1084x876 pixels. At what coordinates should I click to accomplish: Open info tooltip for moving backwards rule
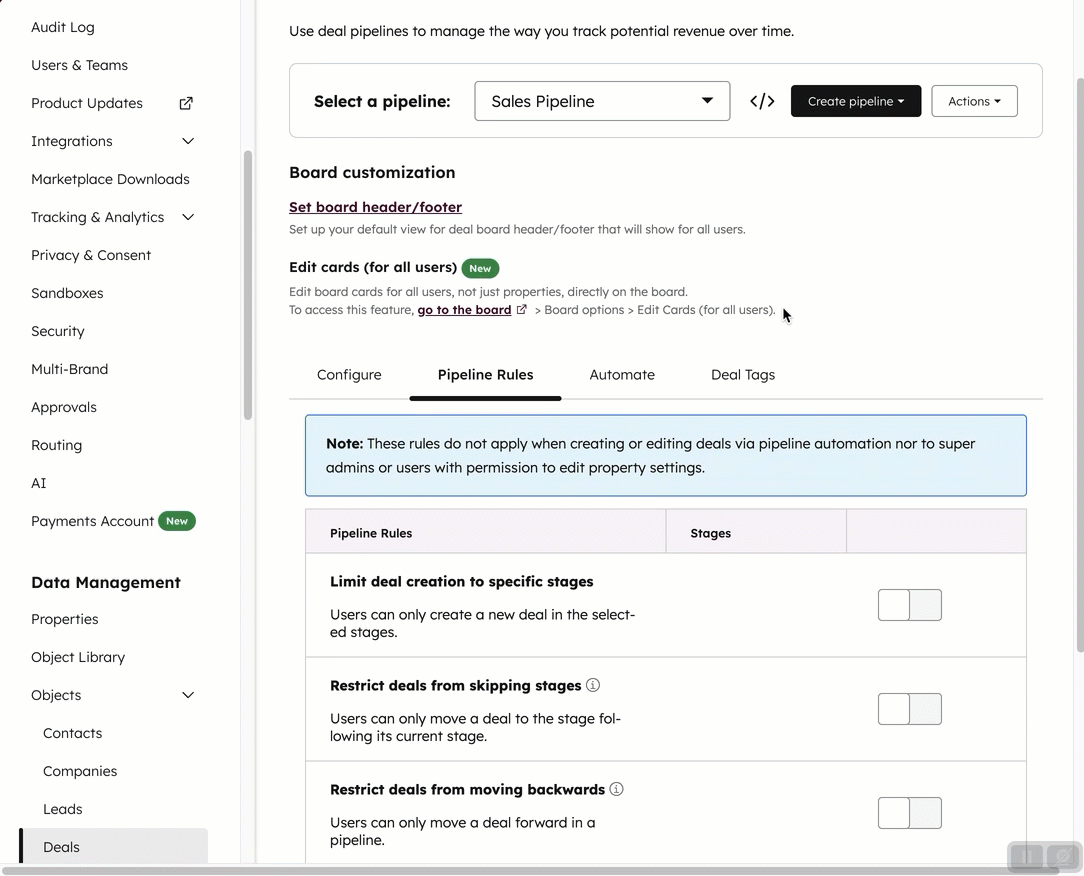pyautogui.click(x=617, y=789)
